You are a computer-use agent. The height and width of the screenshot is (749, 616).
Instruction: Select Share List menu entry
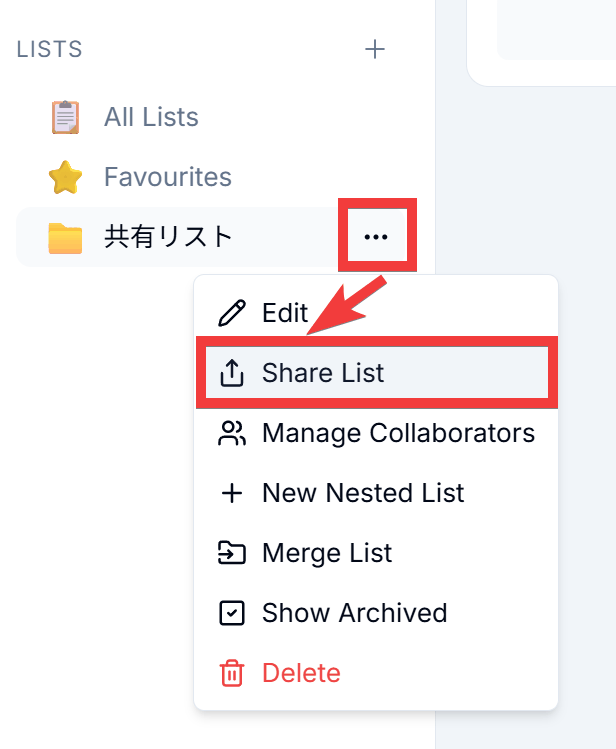pos(377,373)
